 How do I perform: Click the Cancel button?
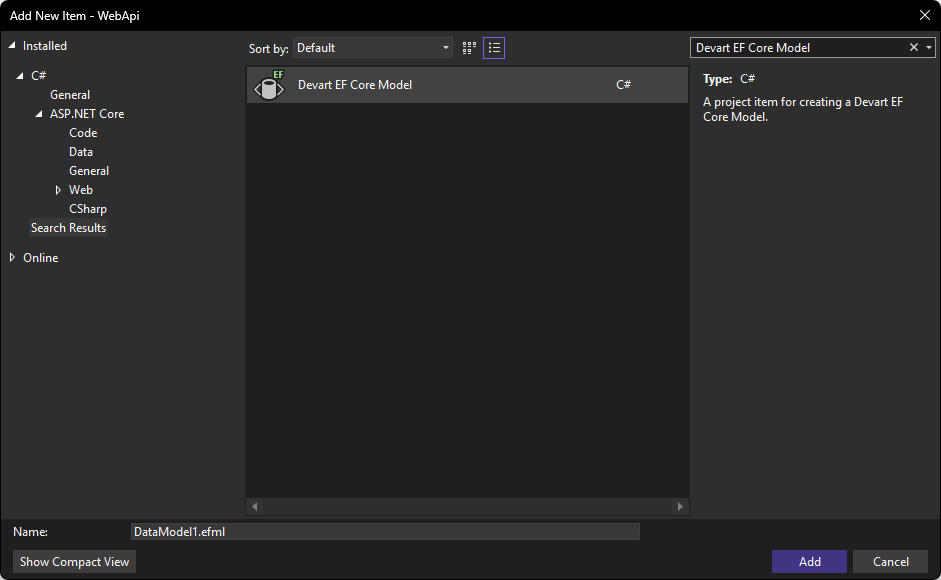pos(890,561)
